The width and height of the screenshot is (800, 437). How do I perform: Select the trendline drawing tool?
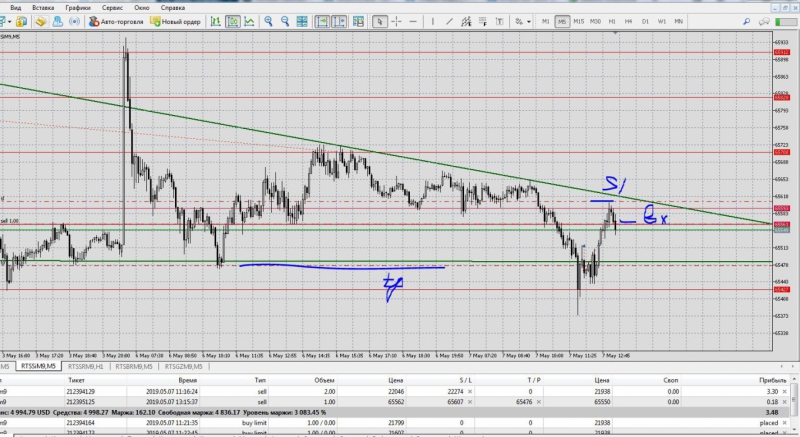click(x=449, y=21)
